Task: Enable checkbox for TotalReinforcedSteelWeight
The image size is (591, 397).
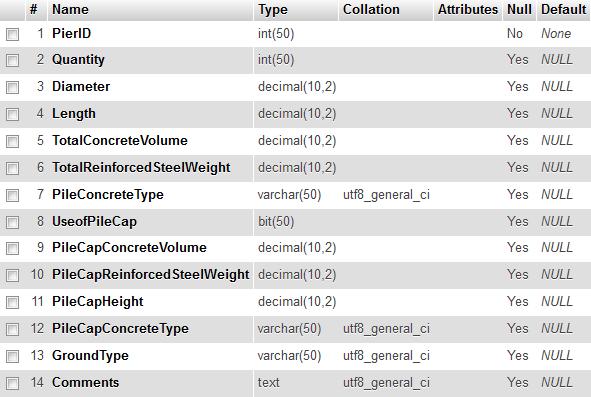Action: click(x=12, y=168)
